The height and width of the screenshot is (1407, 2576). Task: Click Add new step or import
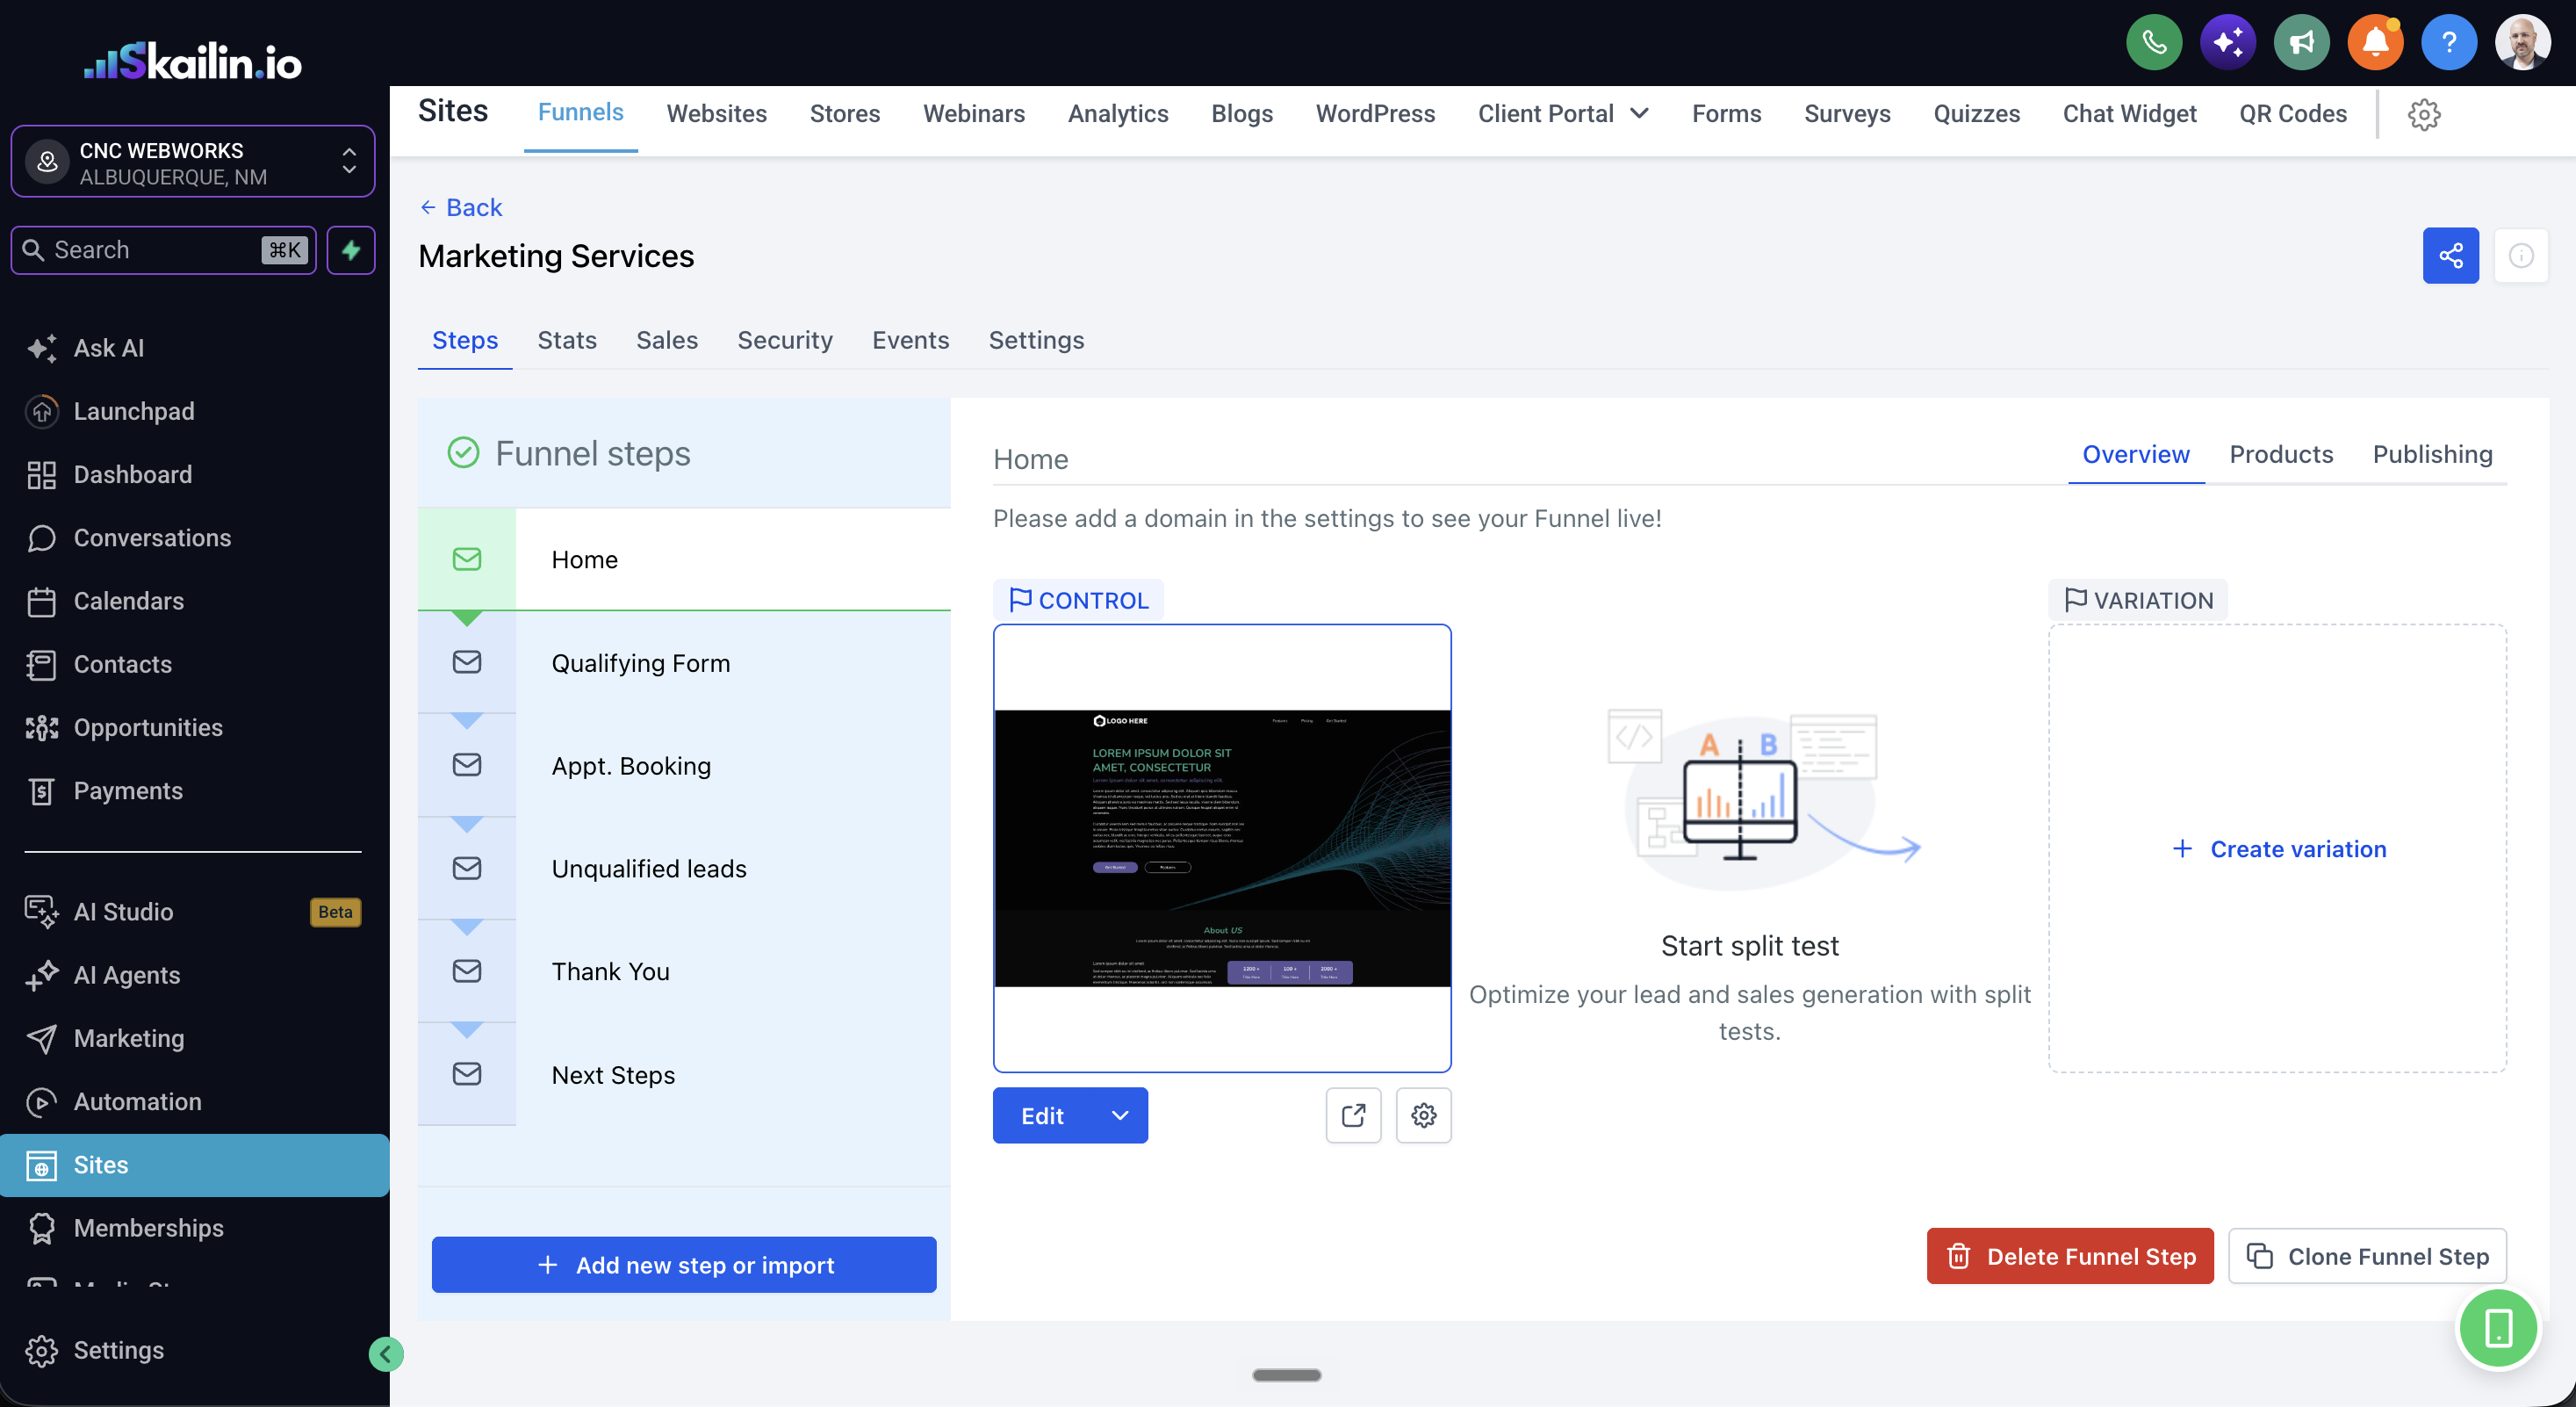[x=684, y=1264]
